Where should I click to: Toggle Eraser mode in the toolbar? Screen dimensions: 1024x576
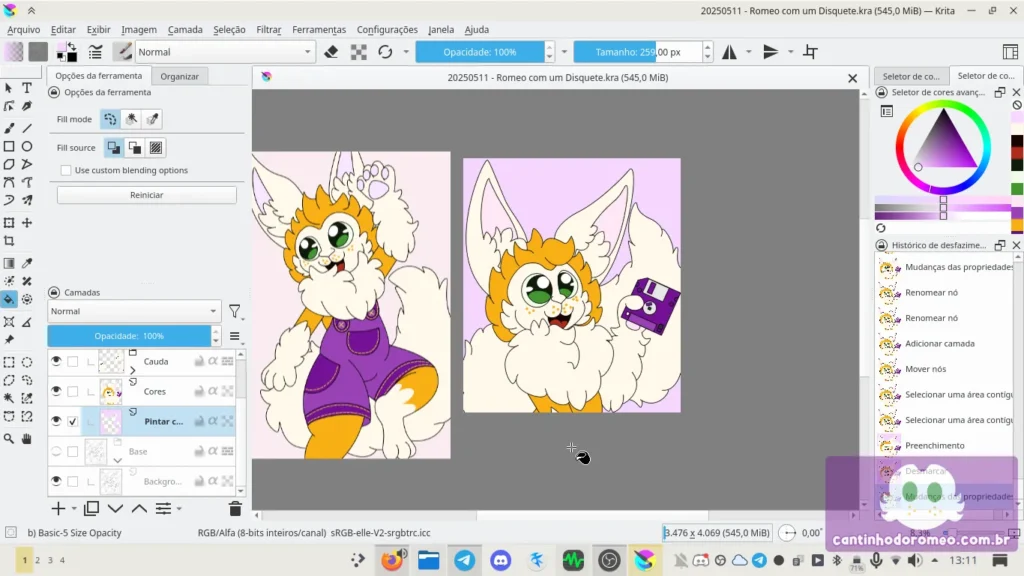click(331, 52)
